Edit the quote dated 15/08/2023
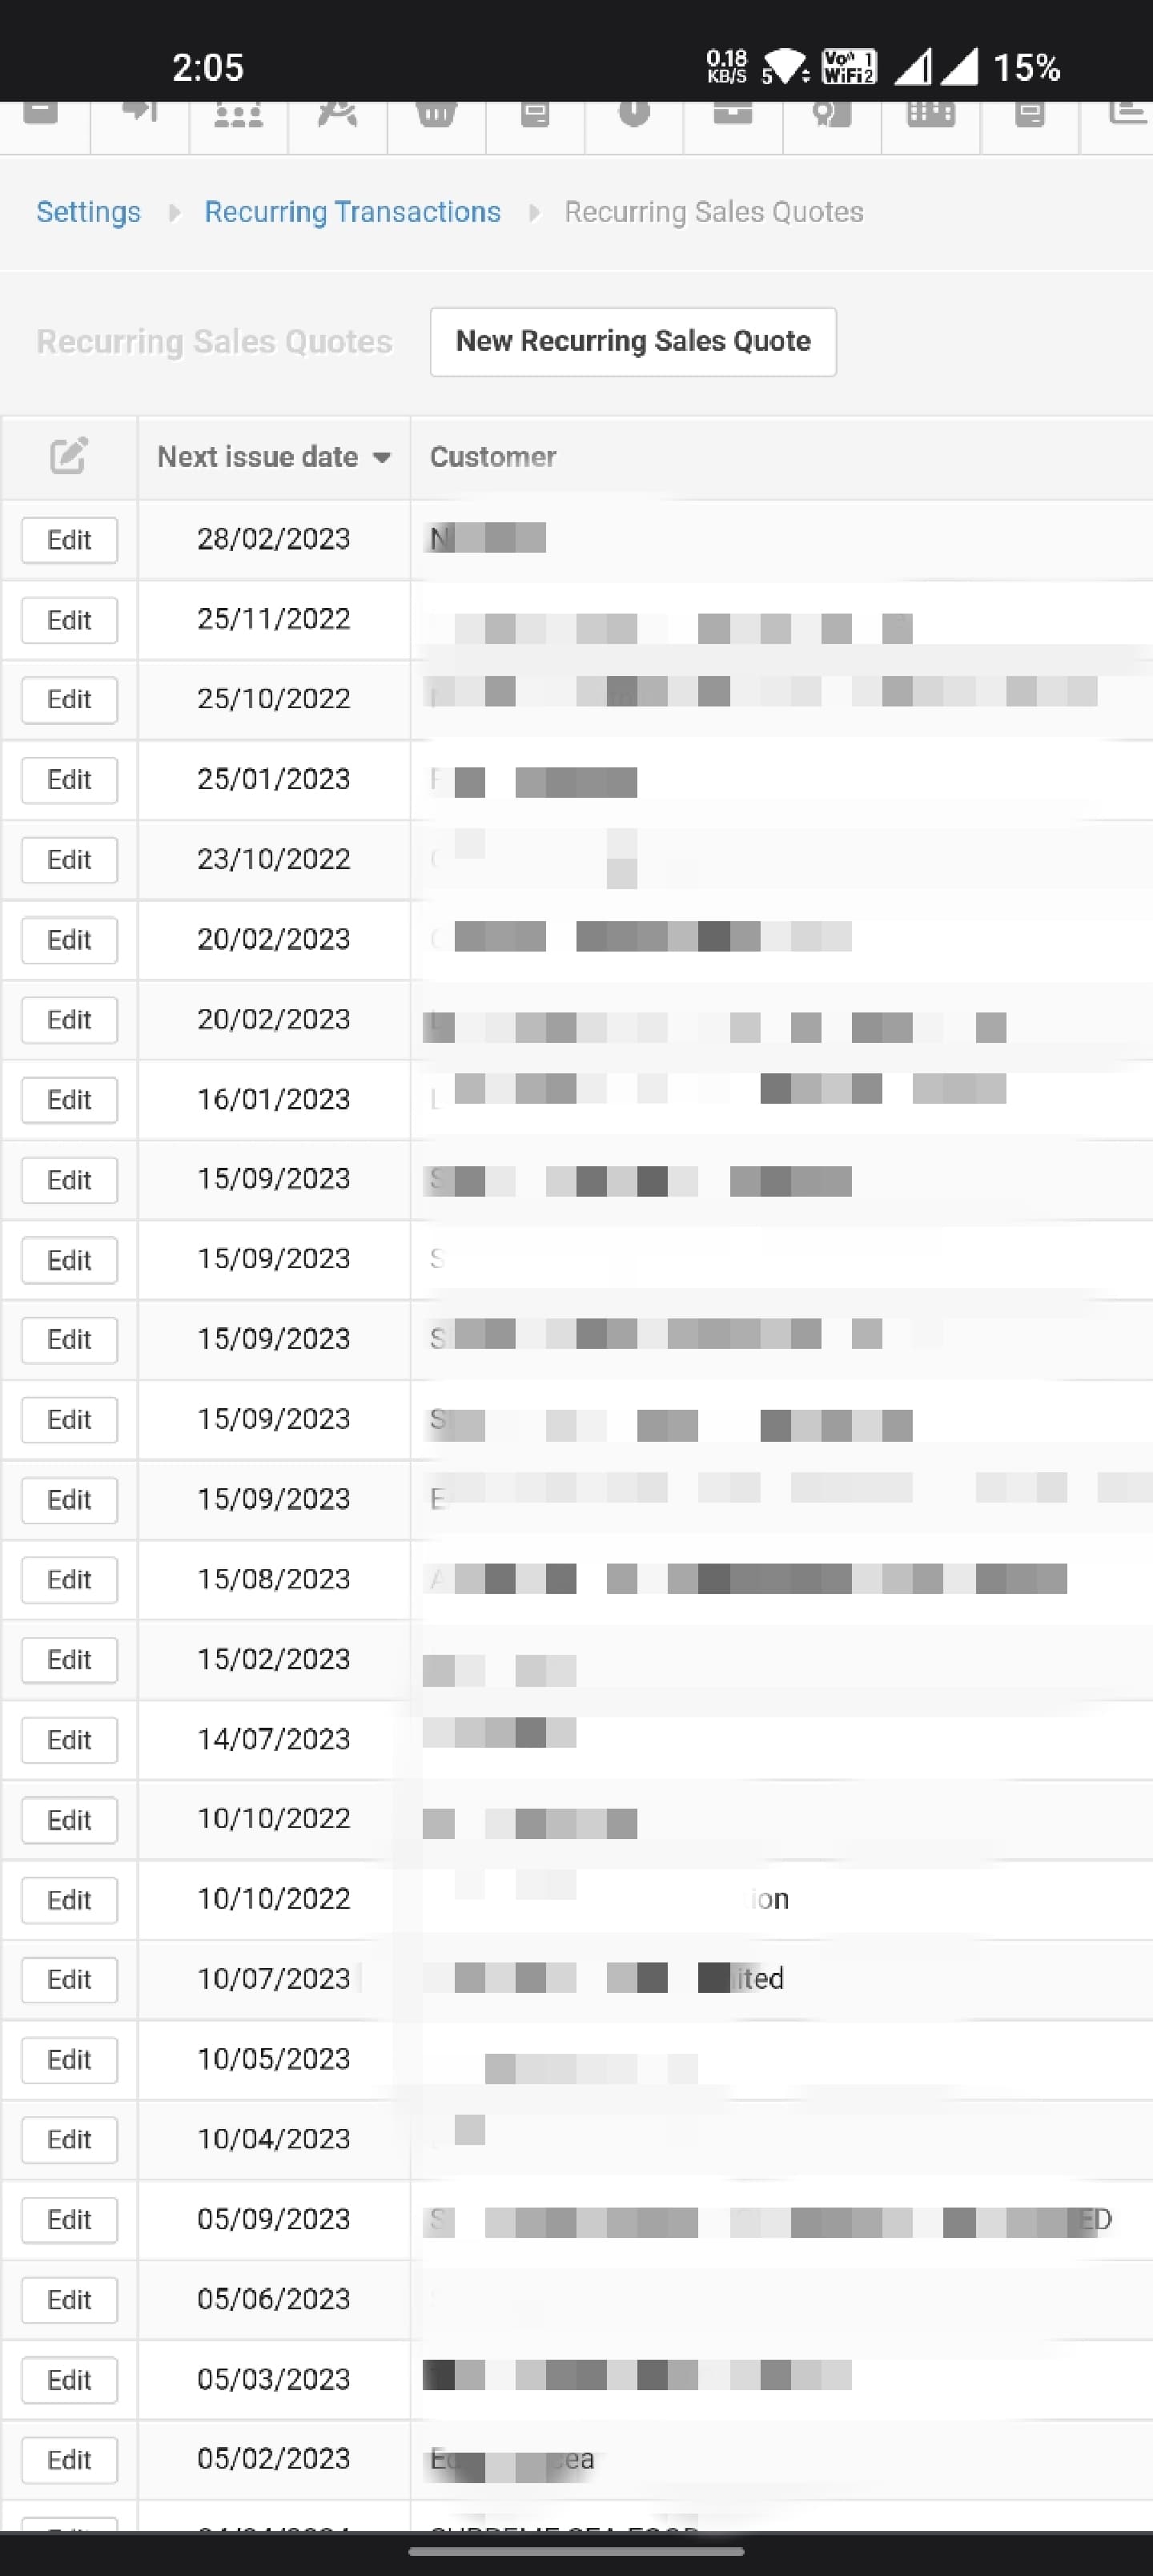The height and width of the screenshot is (2576, 1153). point(69,1580)
